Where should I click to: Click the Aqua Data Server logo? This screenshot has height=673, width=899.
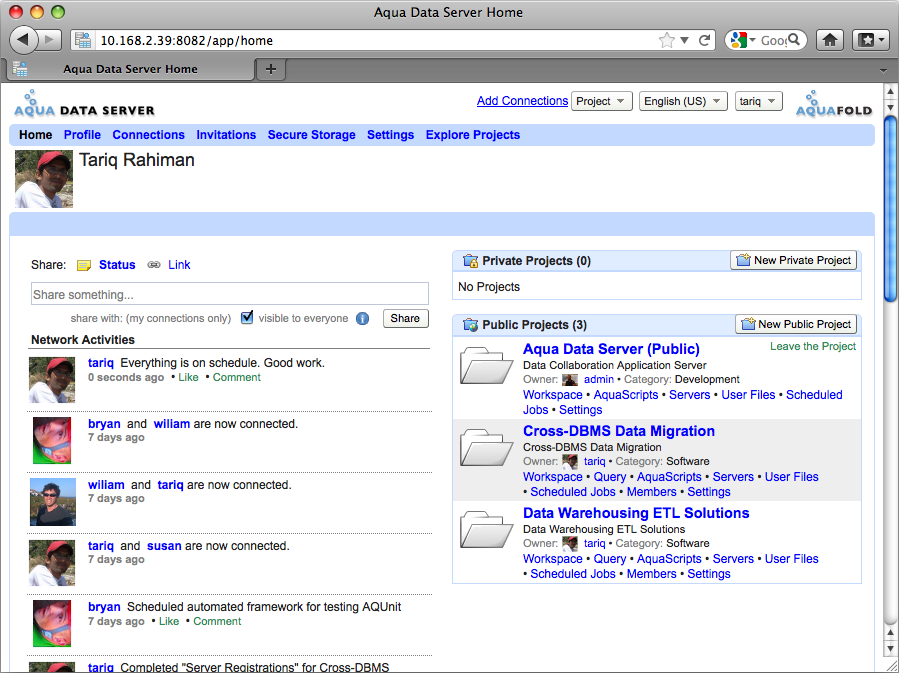(84, 104)
